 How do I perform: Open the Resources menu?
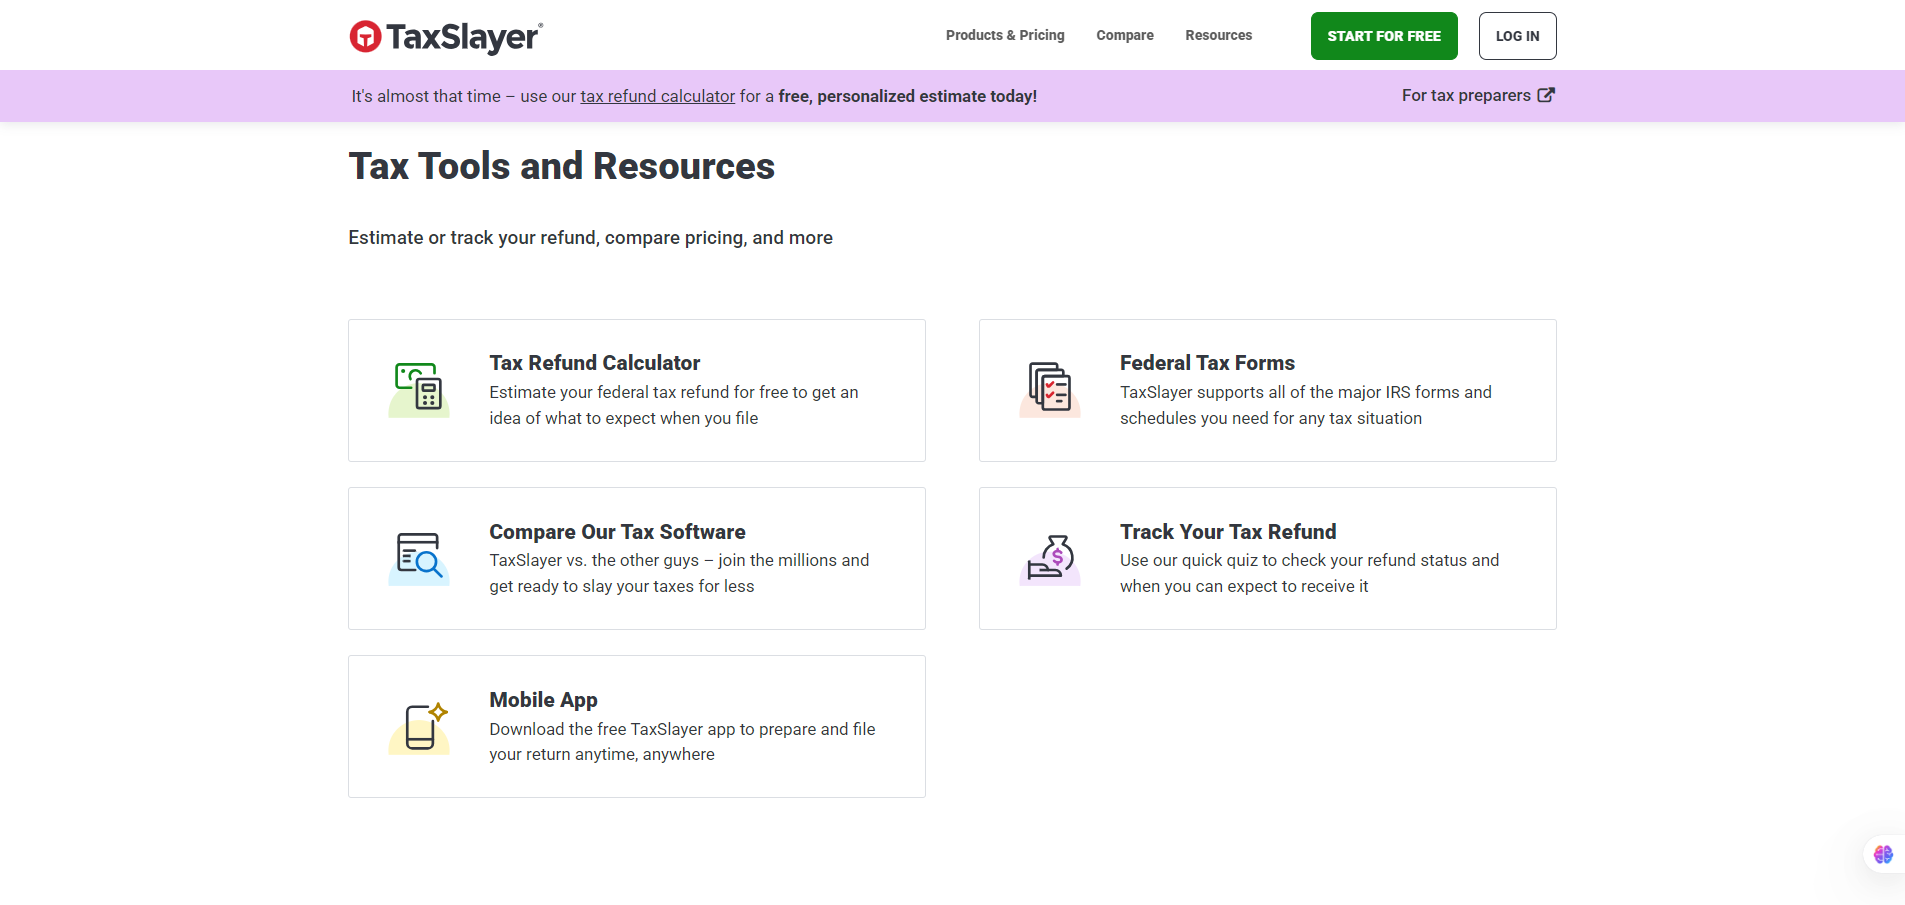tap(1218, 35)
